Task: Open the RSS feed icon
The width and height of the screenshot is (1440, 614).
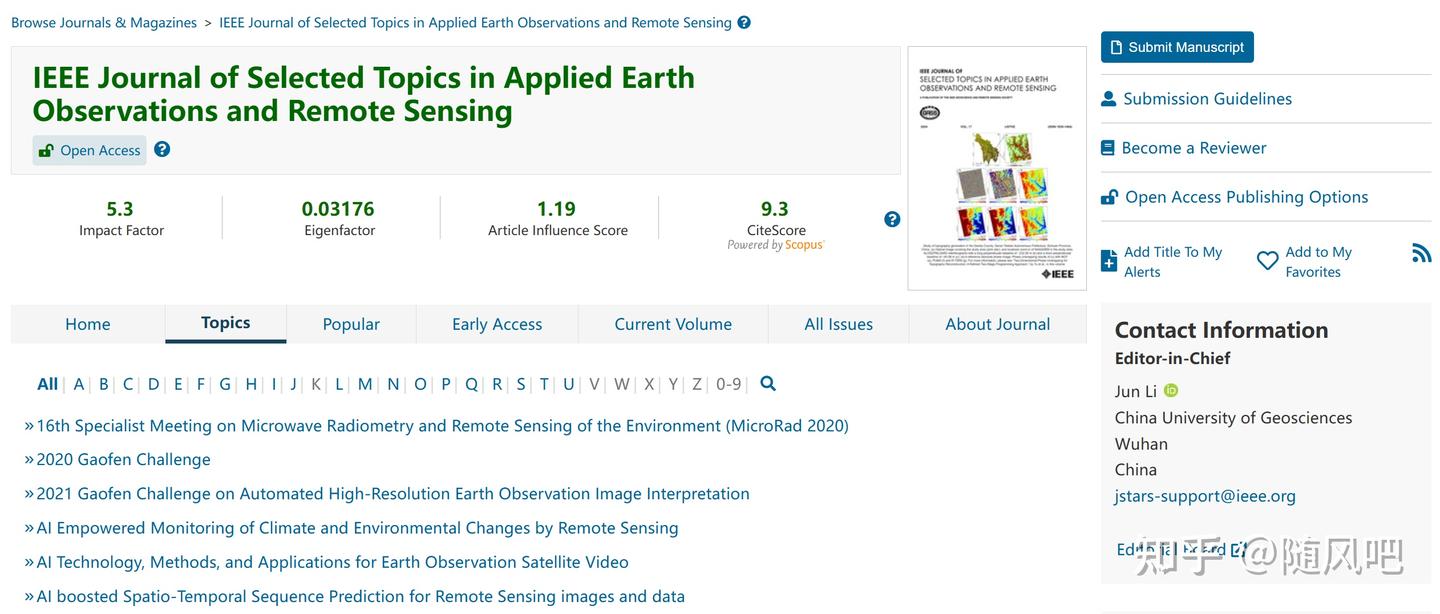Action: point(1421,253)
